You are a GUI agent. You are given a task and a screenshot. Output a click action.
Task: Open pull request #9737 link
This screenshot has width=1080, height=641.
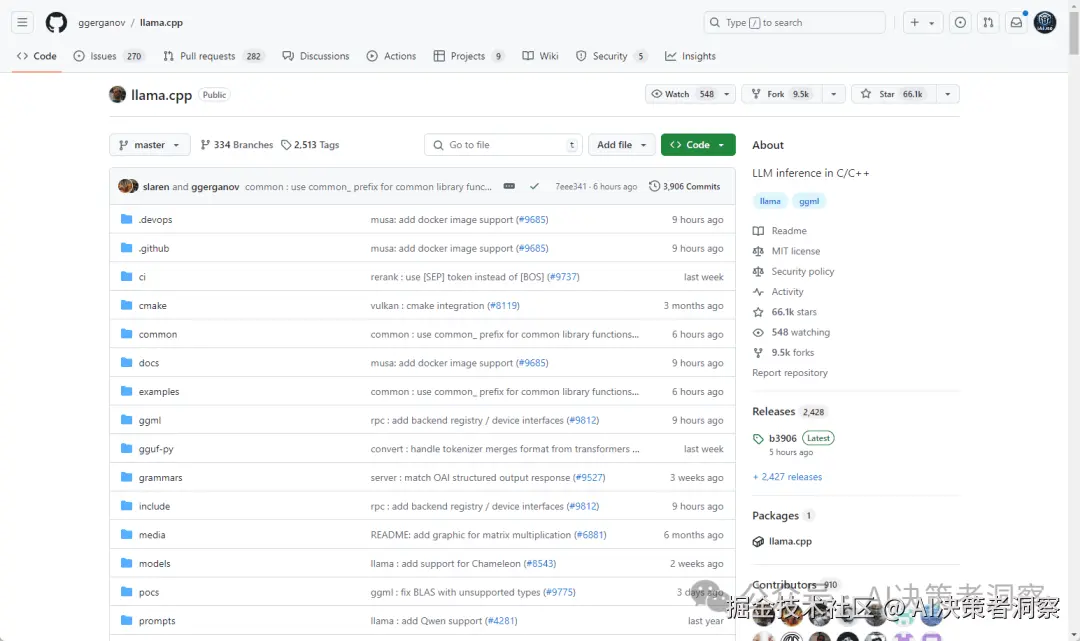[x=563, y=277]
